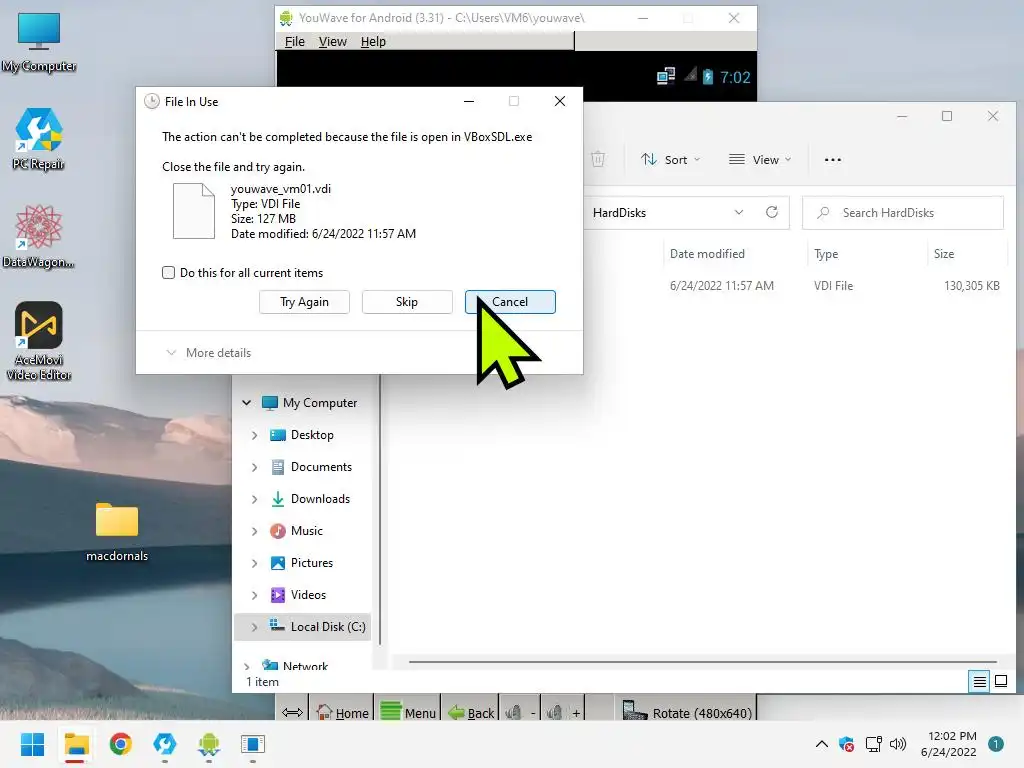1024x768 pixels.
Task: Expand the Documents tree node
Action: (255, 467)
